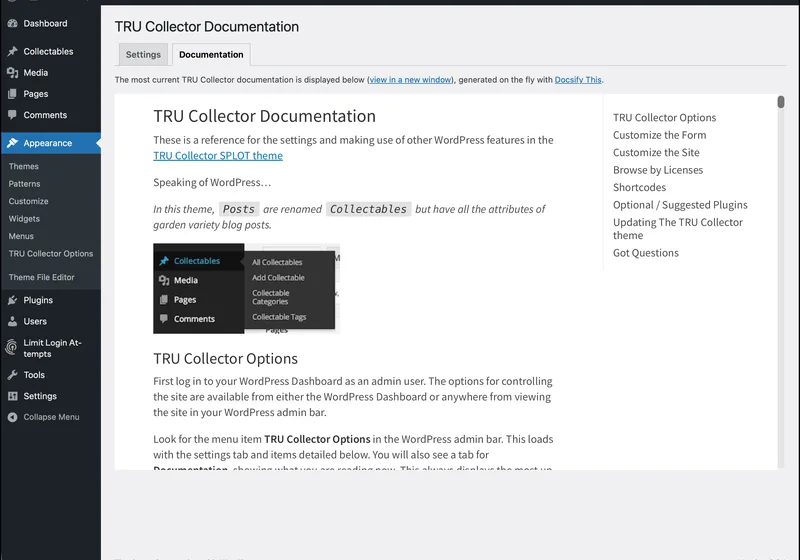Open the Patterns submenu item

click(24, 184)
